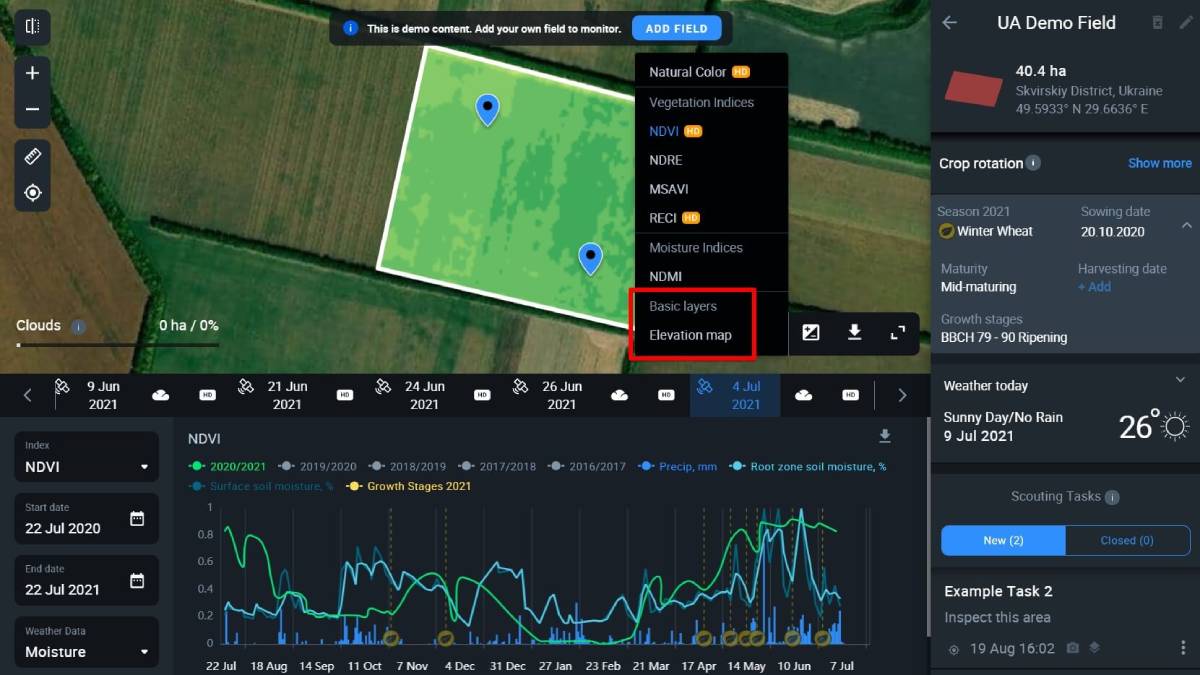Open fullscreen map view

[898, 333]
